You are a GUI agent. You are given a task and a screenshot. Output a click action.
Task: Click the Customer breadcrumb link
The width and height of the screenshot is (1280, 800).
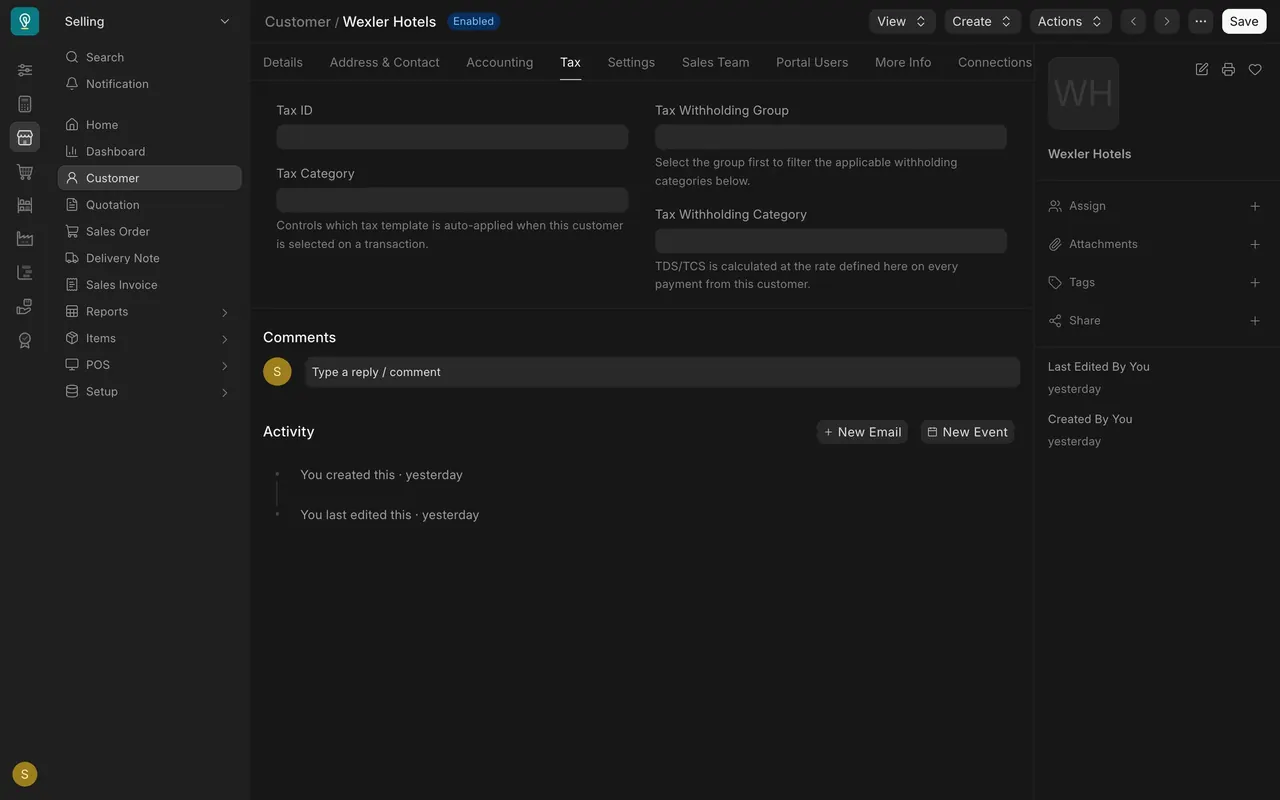(x=298, y=21)
